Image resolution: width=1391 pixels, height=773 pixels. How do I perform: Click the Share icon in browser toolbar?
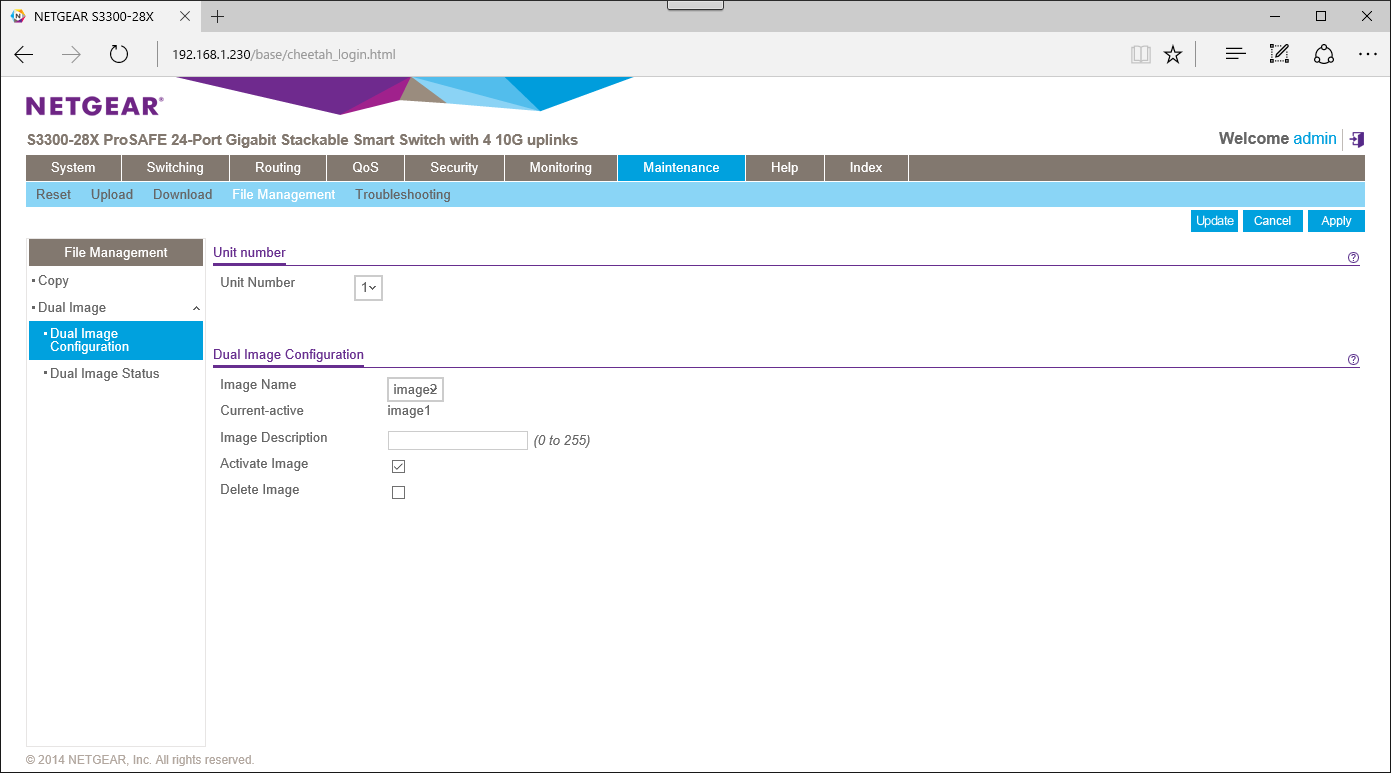coord(1324,54)
